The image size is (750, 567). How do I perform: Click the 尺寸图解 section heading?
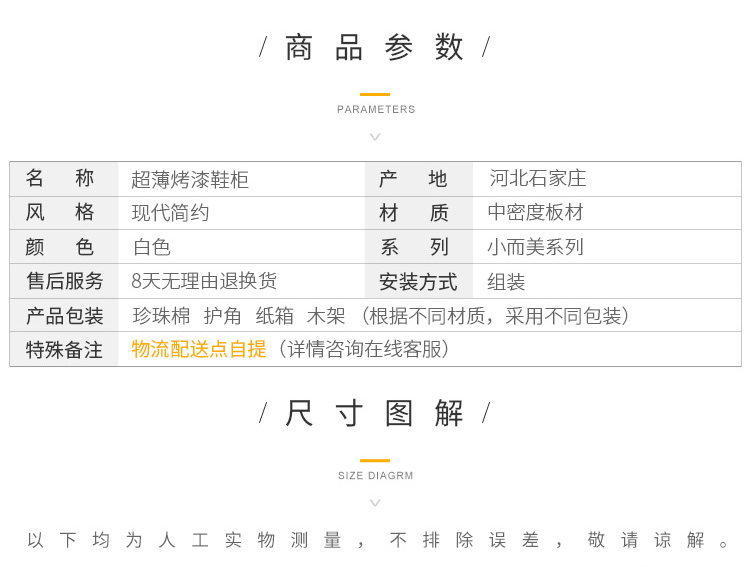coord(375,413)
